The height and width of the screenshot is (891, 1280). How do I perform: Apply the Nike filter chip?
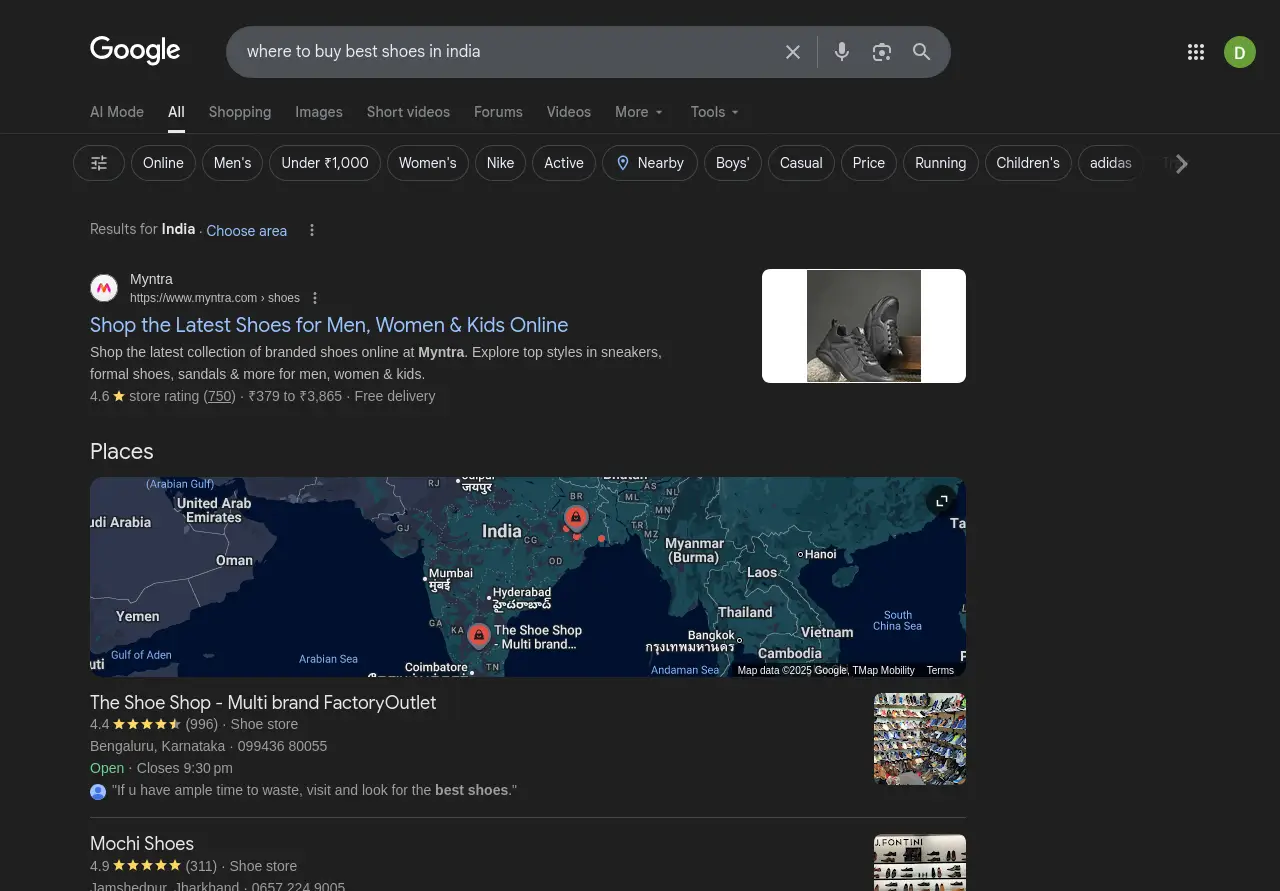500,163
